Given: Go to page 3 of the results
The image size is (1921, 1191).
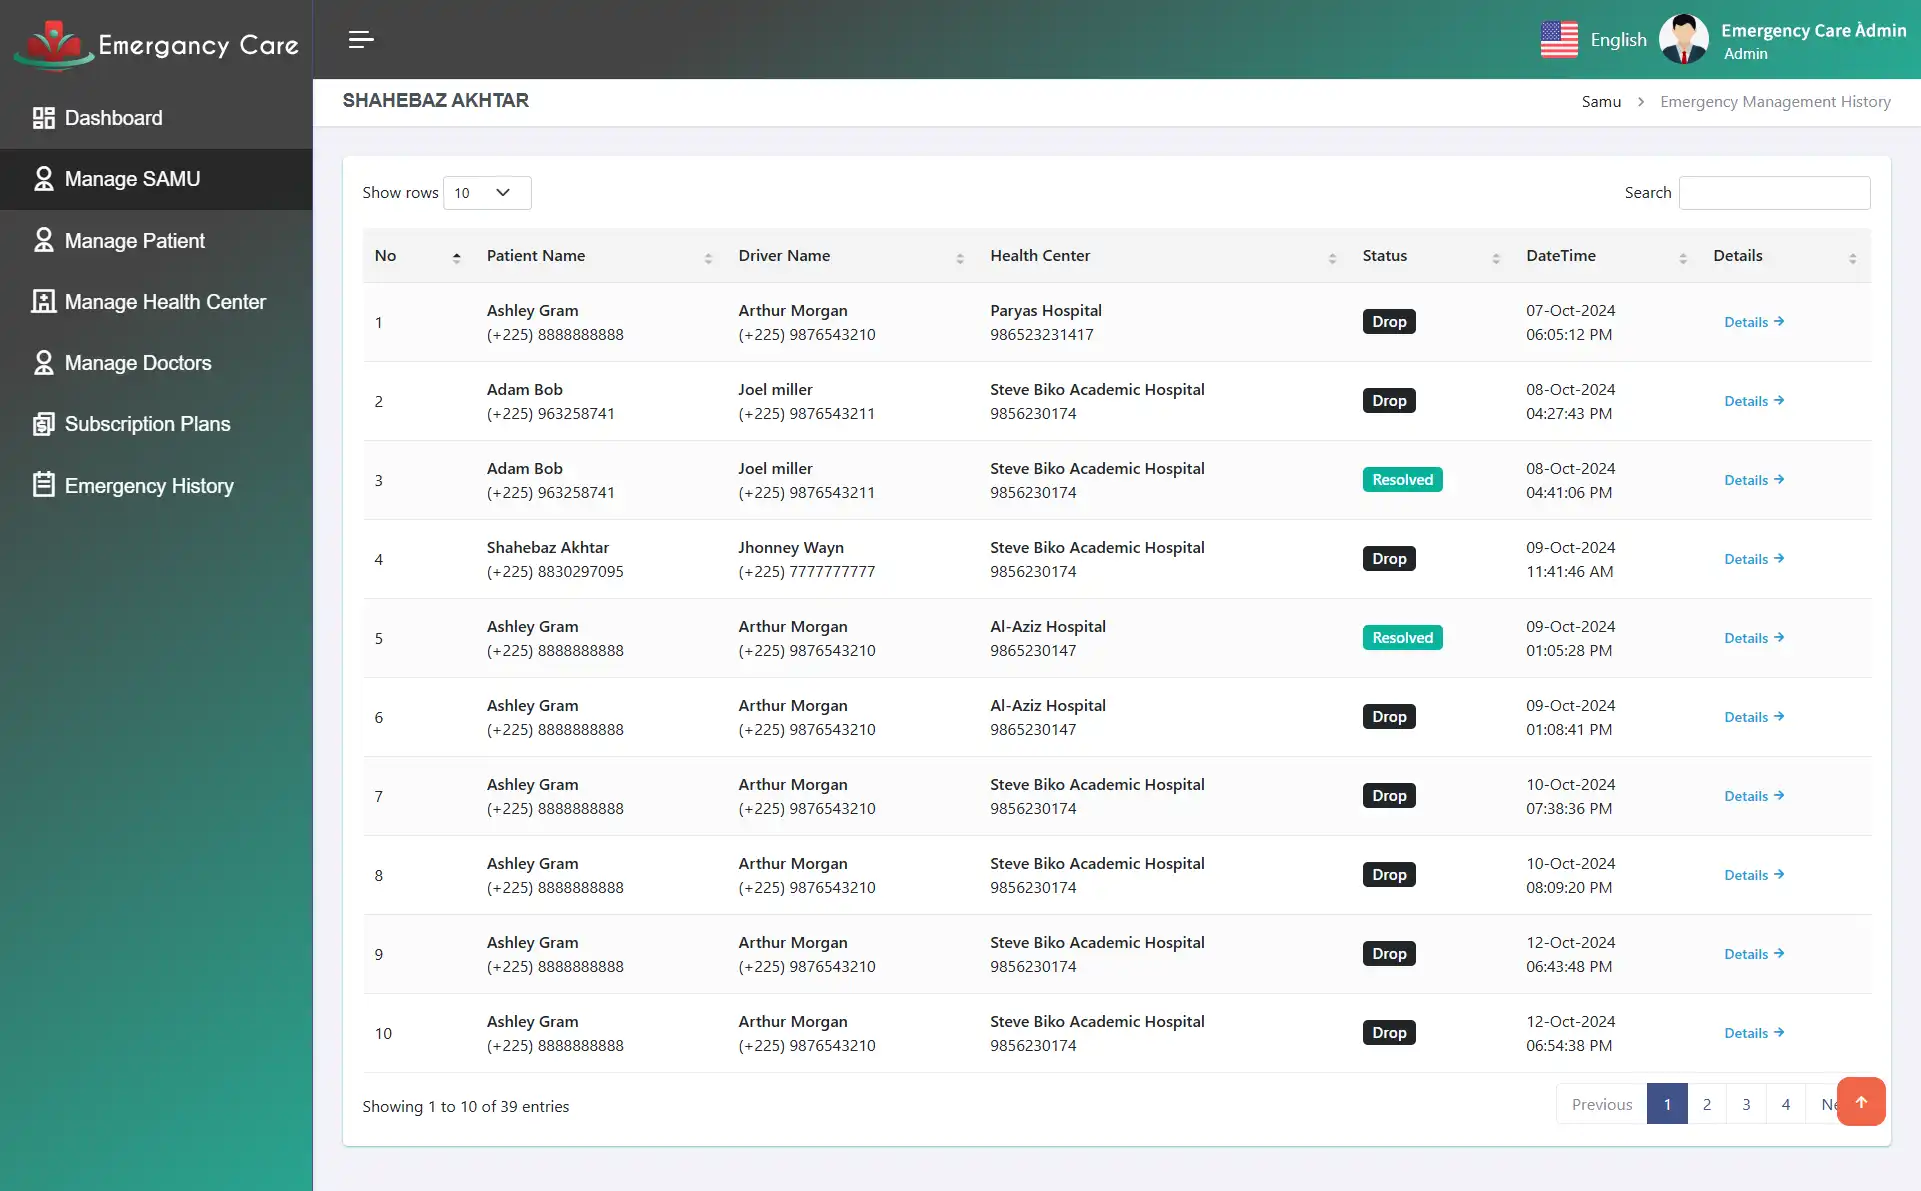Looking at the screenshot, I should click(1746, 1104).
